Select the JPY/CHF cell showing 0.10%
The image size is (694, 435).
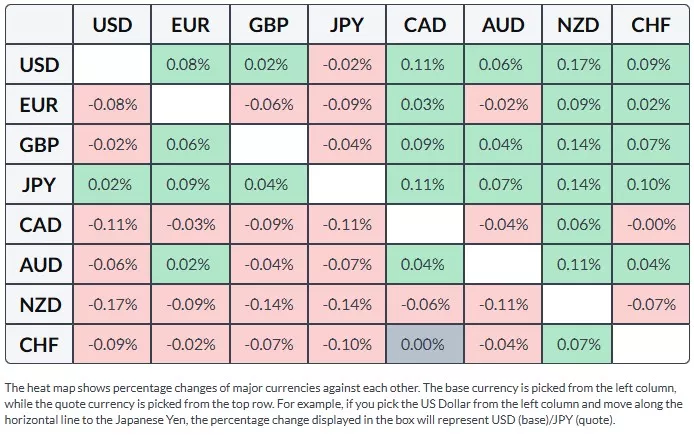[651, 184]
